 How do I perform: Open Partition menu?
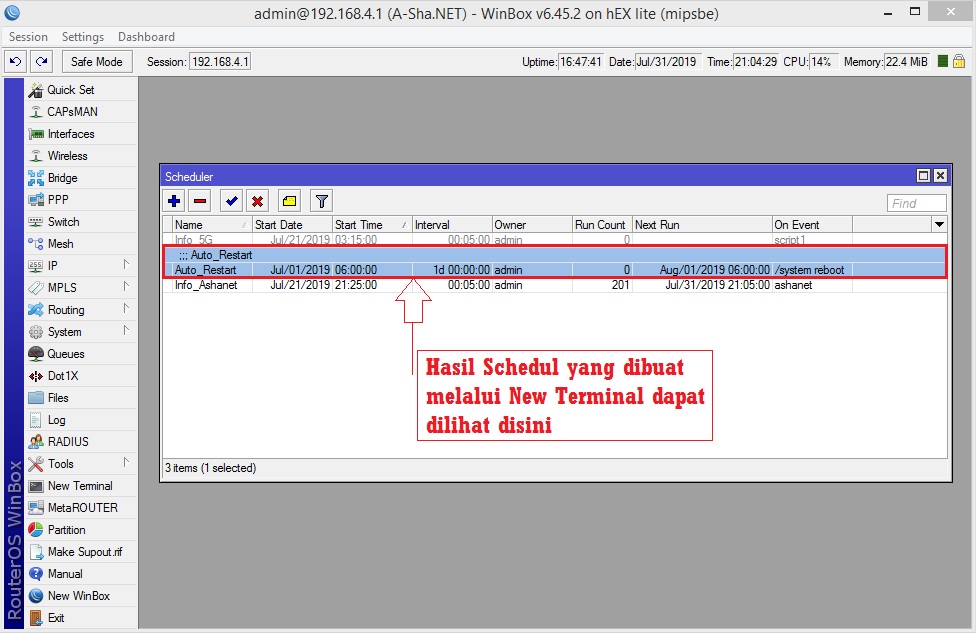66,530
